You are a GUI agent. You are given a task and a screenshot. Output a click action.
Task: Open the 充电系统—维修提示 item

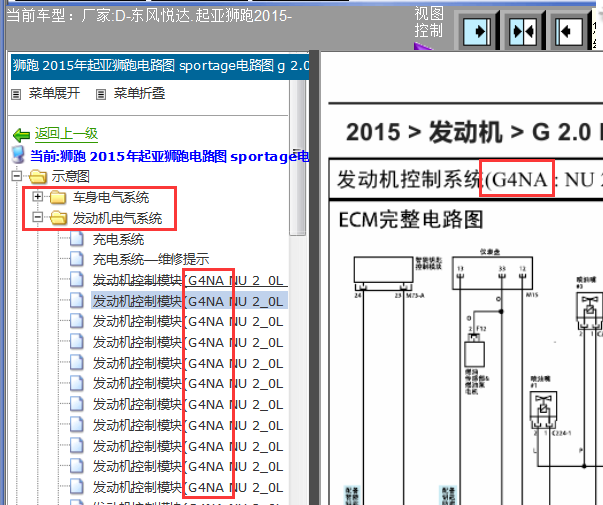[151, 259]
